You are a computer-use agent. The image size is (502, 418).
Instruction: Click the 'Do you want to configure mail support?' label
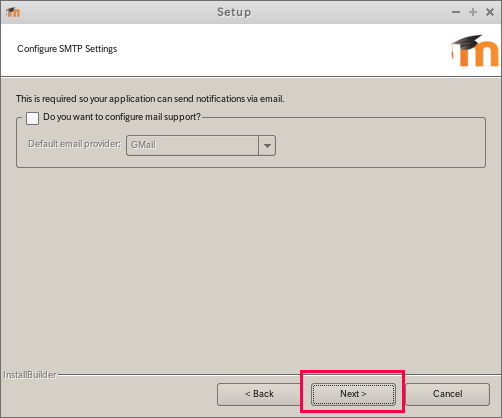point(122,117)
